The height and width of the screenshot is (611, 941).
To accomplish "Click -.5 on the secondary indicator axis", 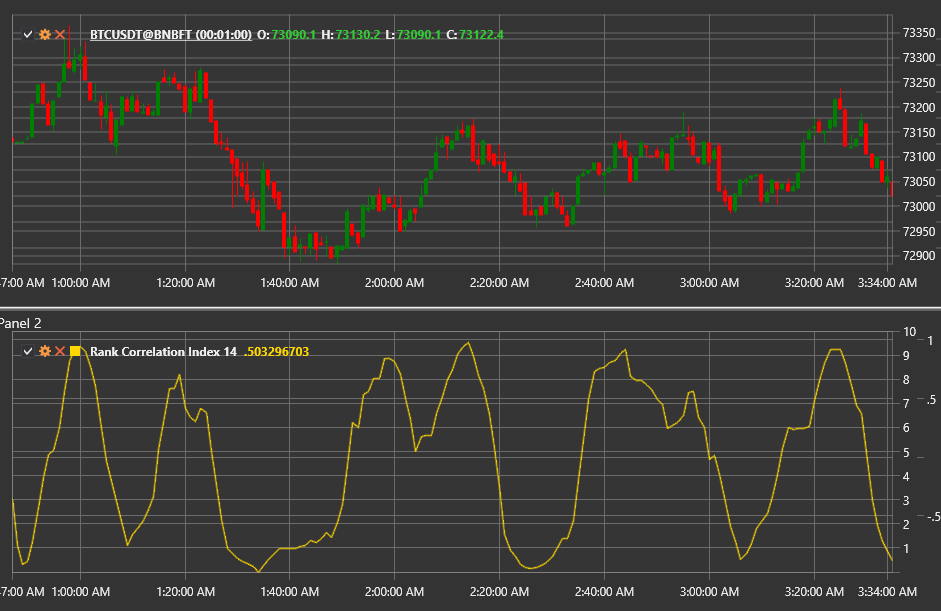I will [x=933, y=517].
